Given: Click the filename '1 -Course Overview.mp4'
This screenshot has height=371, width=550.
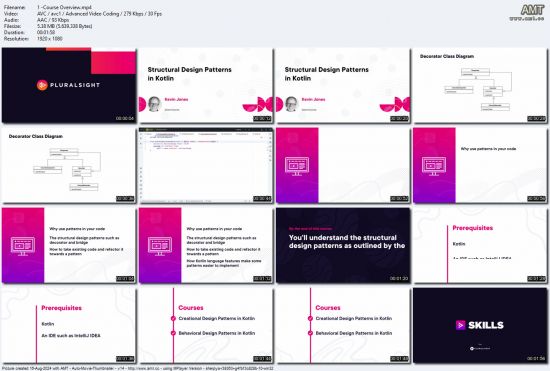Looking at the screenshot, I should (65, 7).
